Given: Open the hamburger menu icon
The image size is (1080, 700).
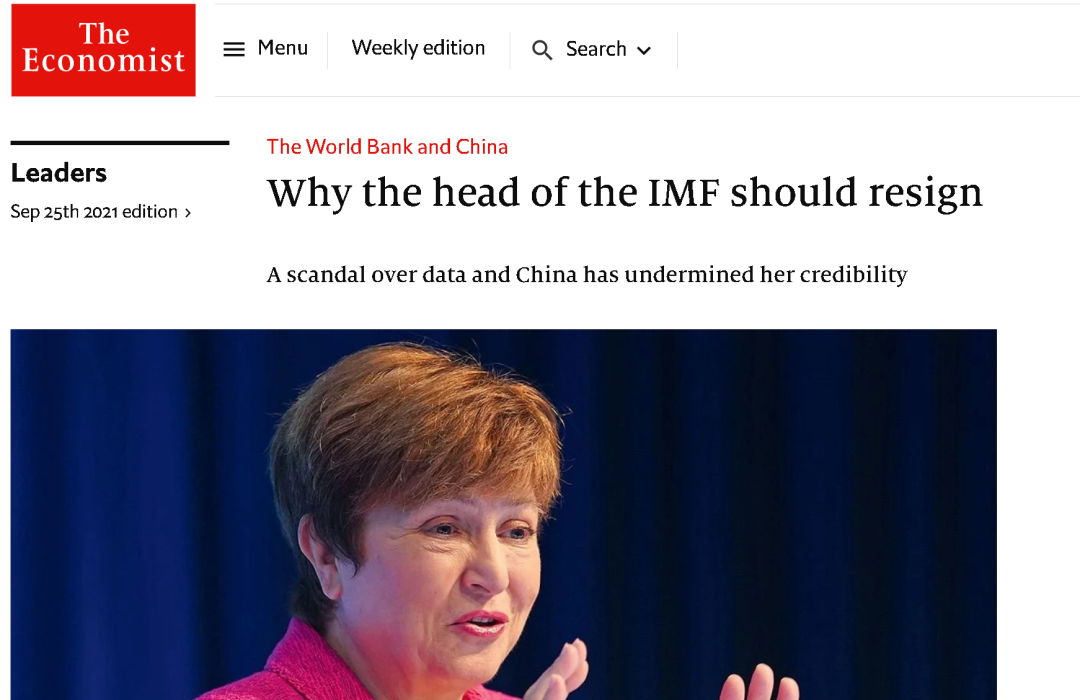Looking at the screenshot, I should [234, 49].
